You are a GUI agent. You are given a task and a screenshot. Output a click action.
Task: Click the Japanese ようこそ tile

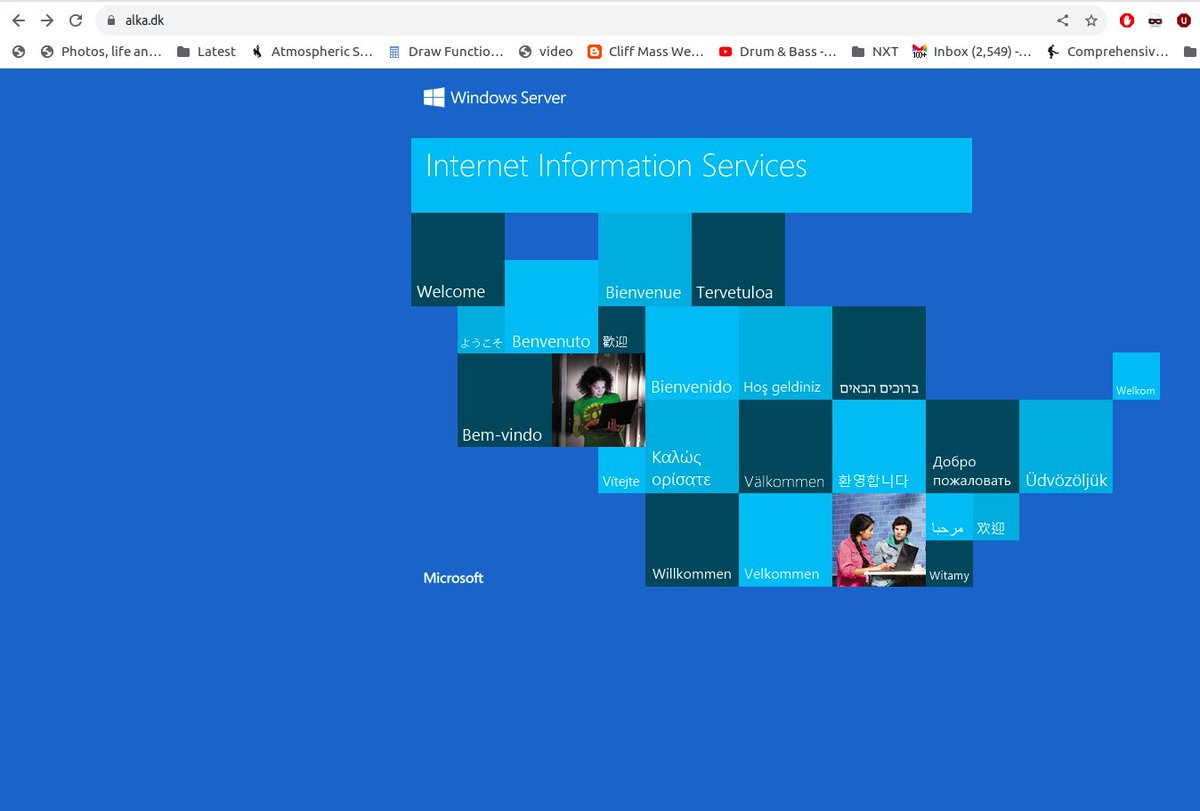coord(481,330)
